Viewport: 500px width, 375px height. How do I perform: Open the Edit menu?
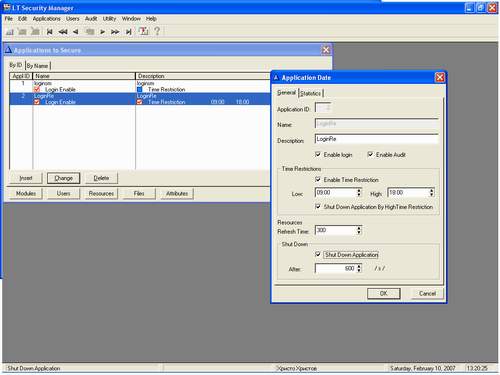tap(22, 19)
